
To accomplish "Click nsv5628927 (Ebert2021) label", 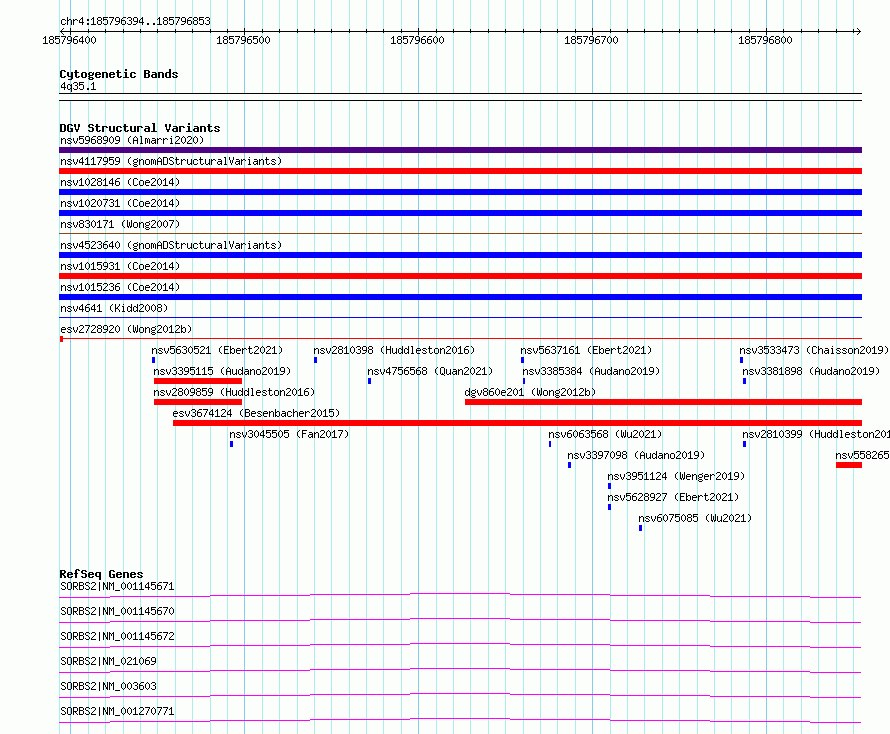I will tap(673, 497).
